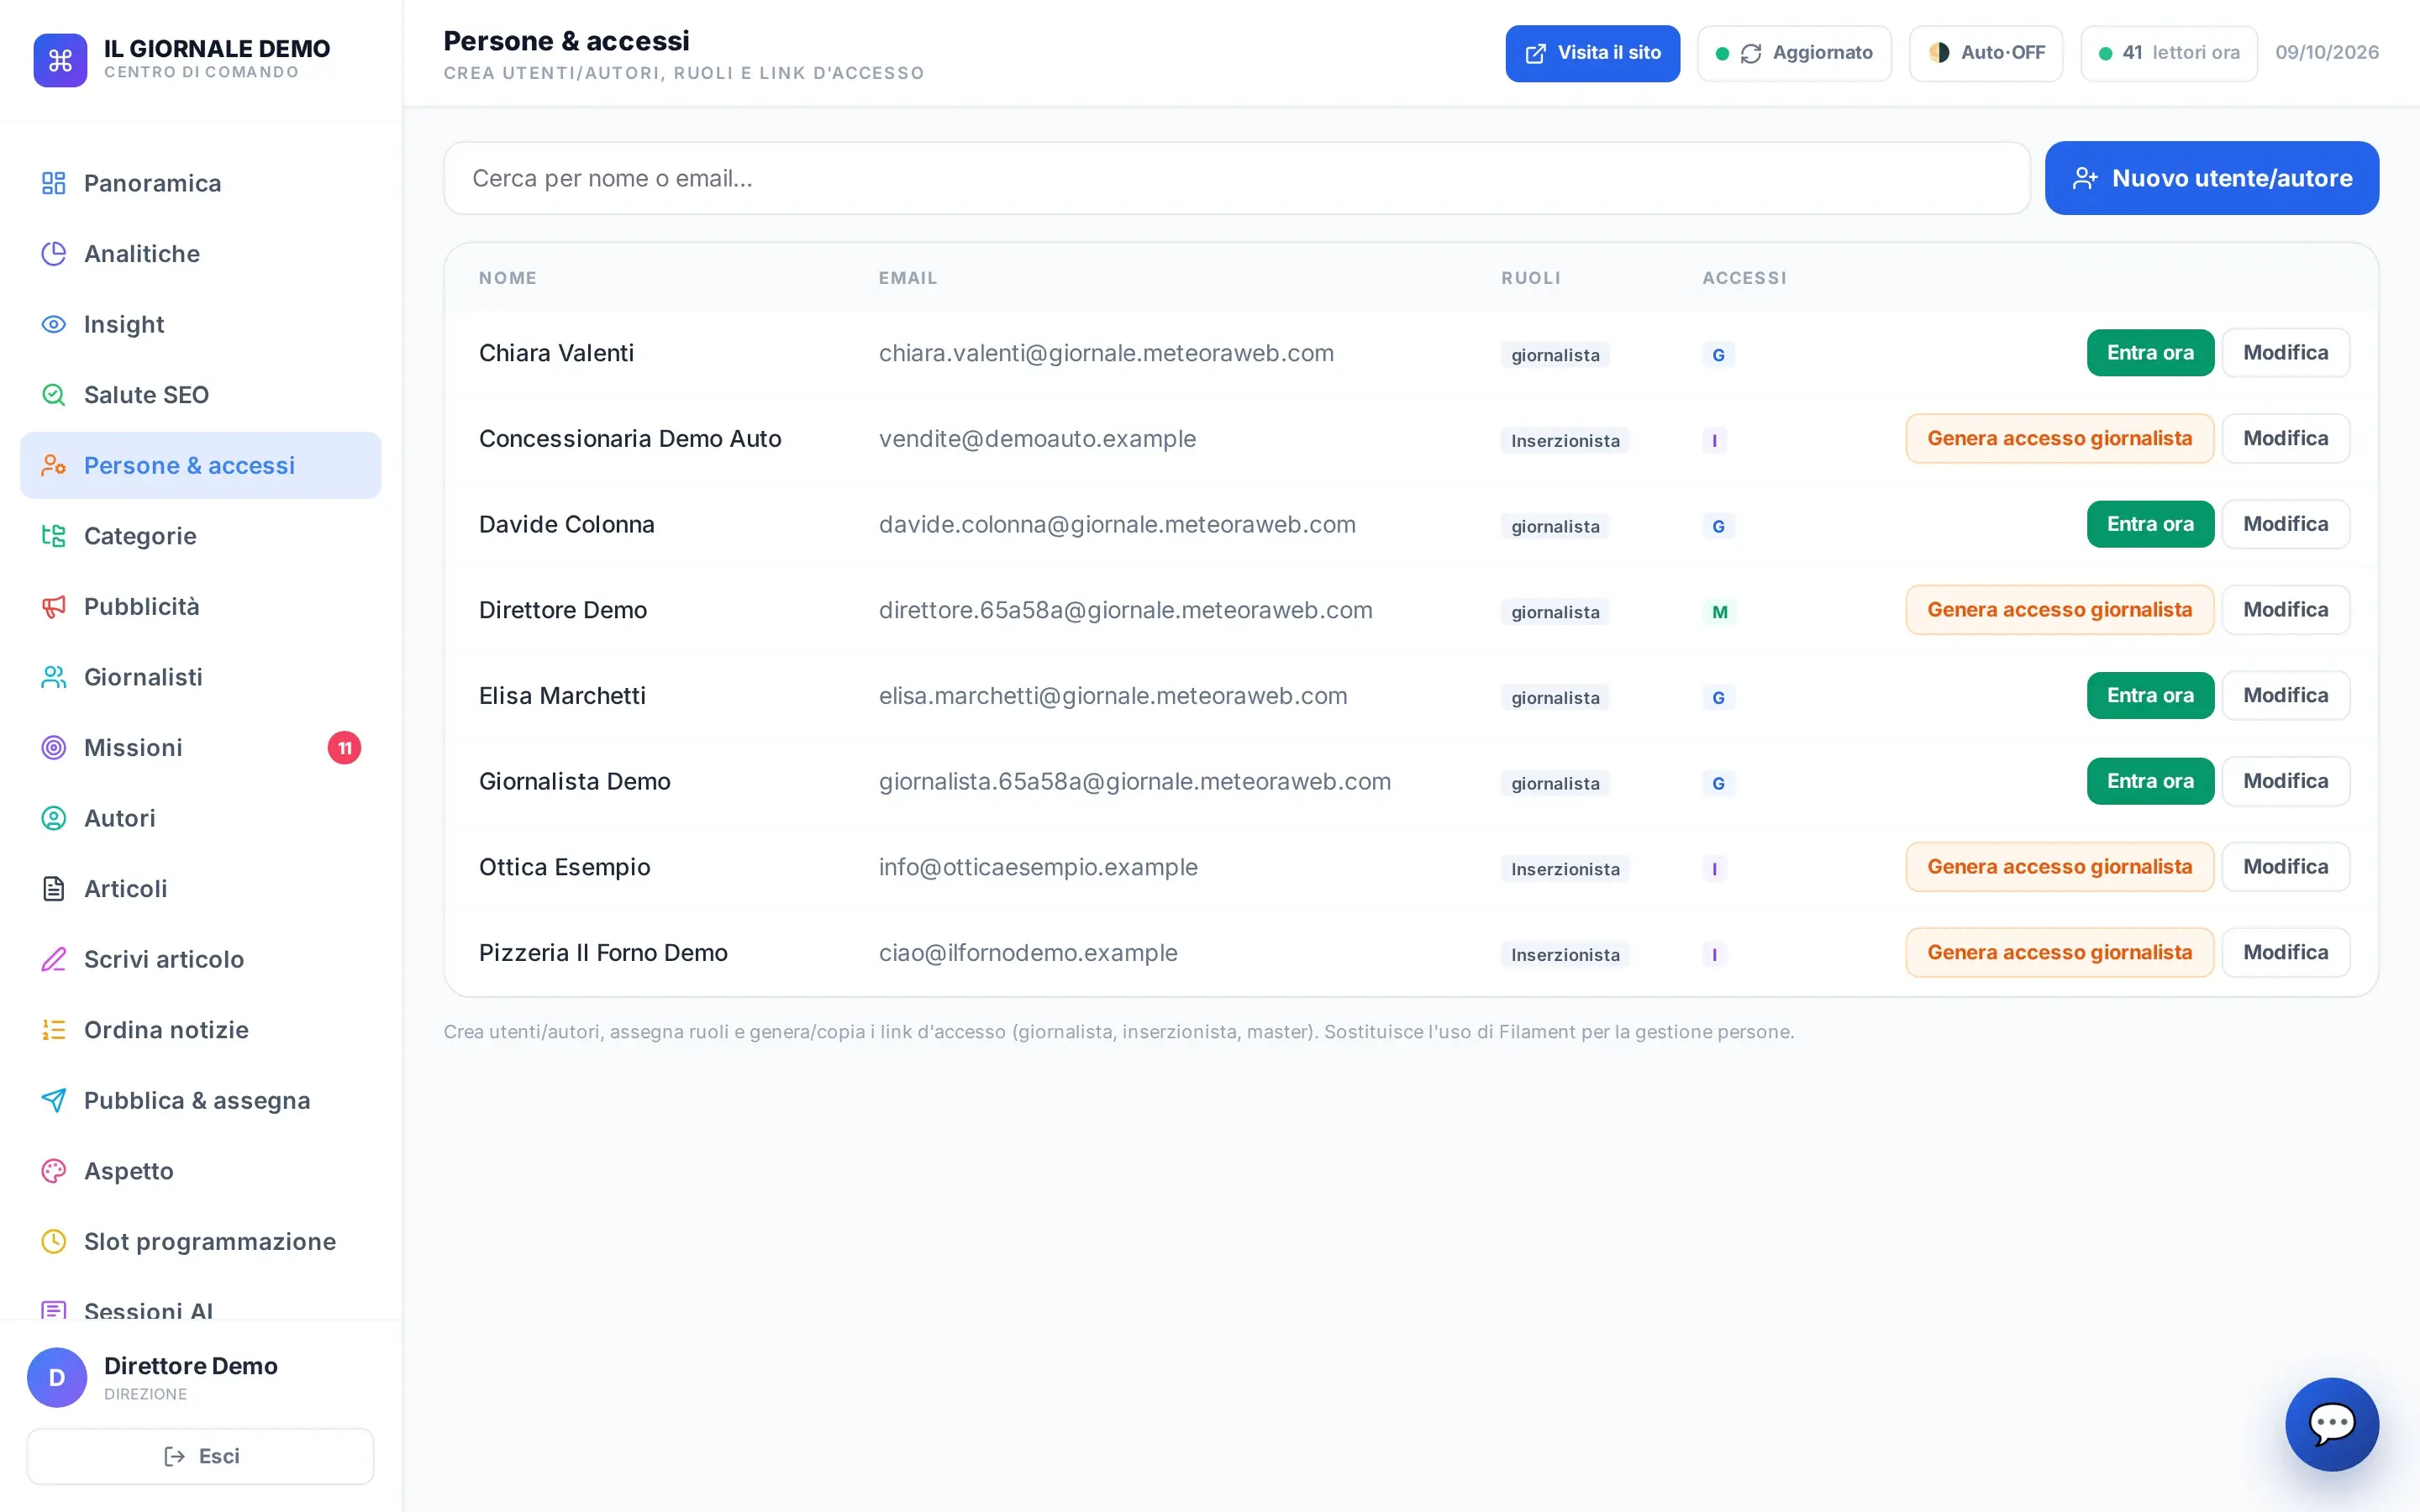
Task: Open Missioni target icon
Action: 54,748
